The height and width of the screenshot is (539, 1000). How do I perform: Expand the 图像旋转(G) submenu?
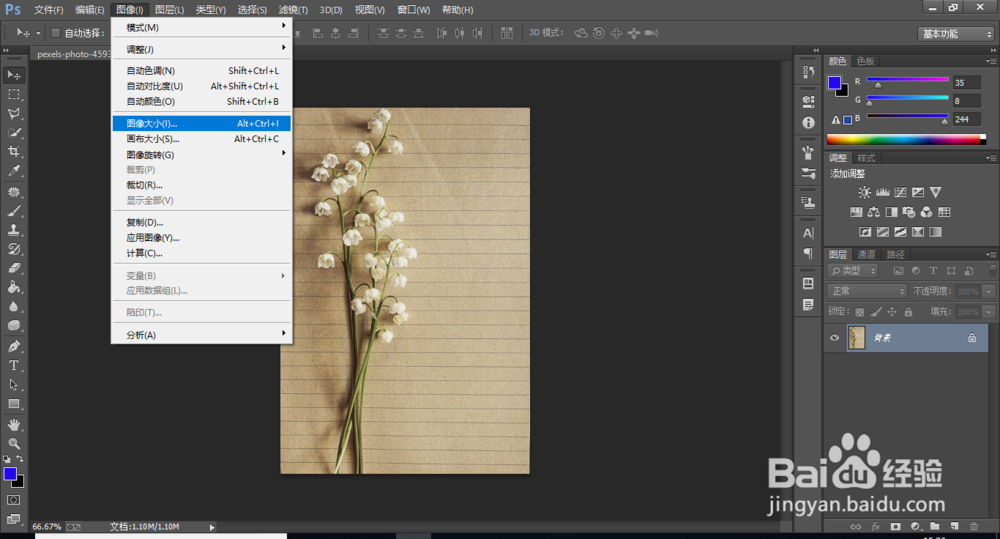pyautogui.click(x=202, y=154)
